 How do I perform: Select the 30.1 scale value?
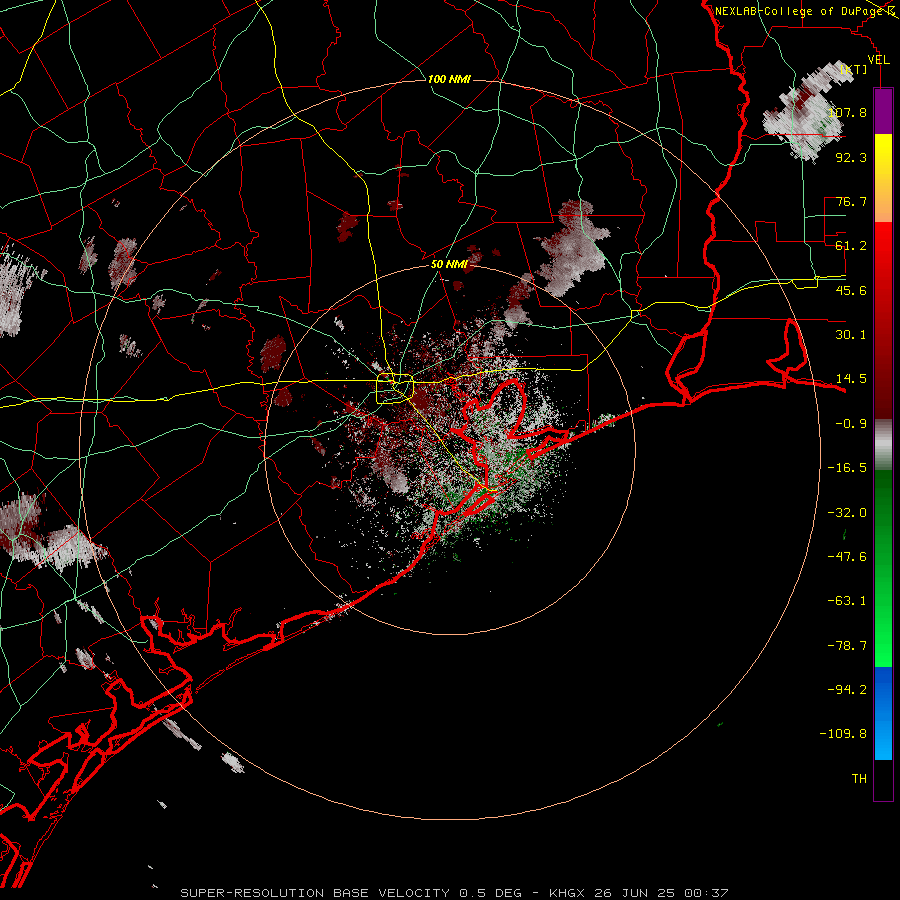pos(851,335)
